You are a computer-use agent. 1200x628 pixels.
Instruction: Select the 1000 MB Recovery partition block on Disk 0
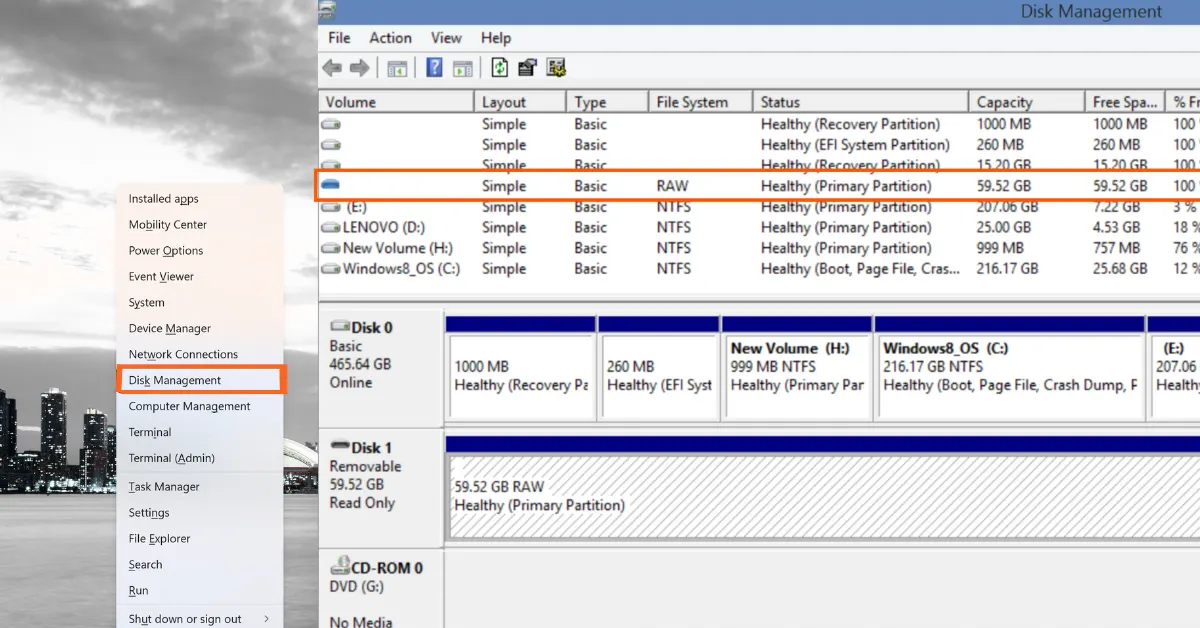click(x=520, y=367)
